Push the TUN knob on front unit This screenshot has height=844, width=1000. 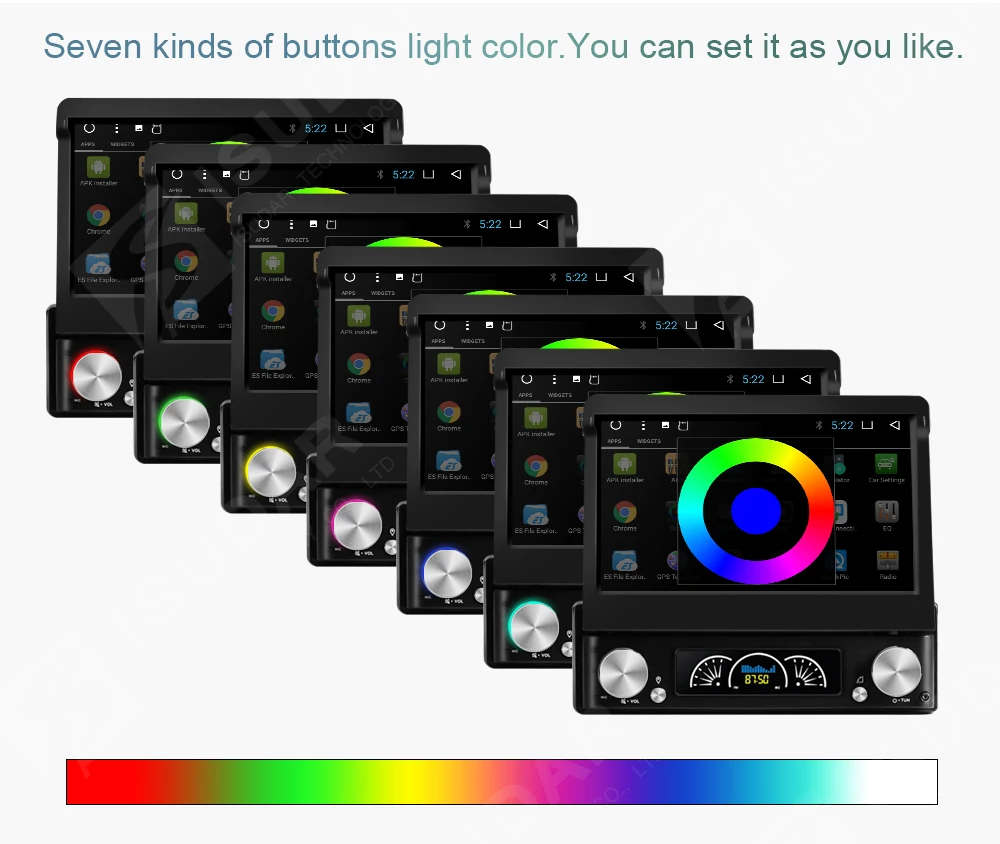tap(896, 672)
